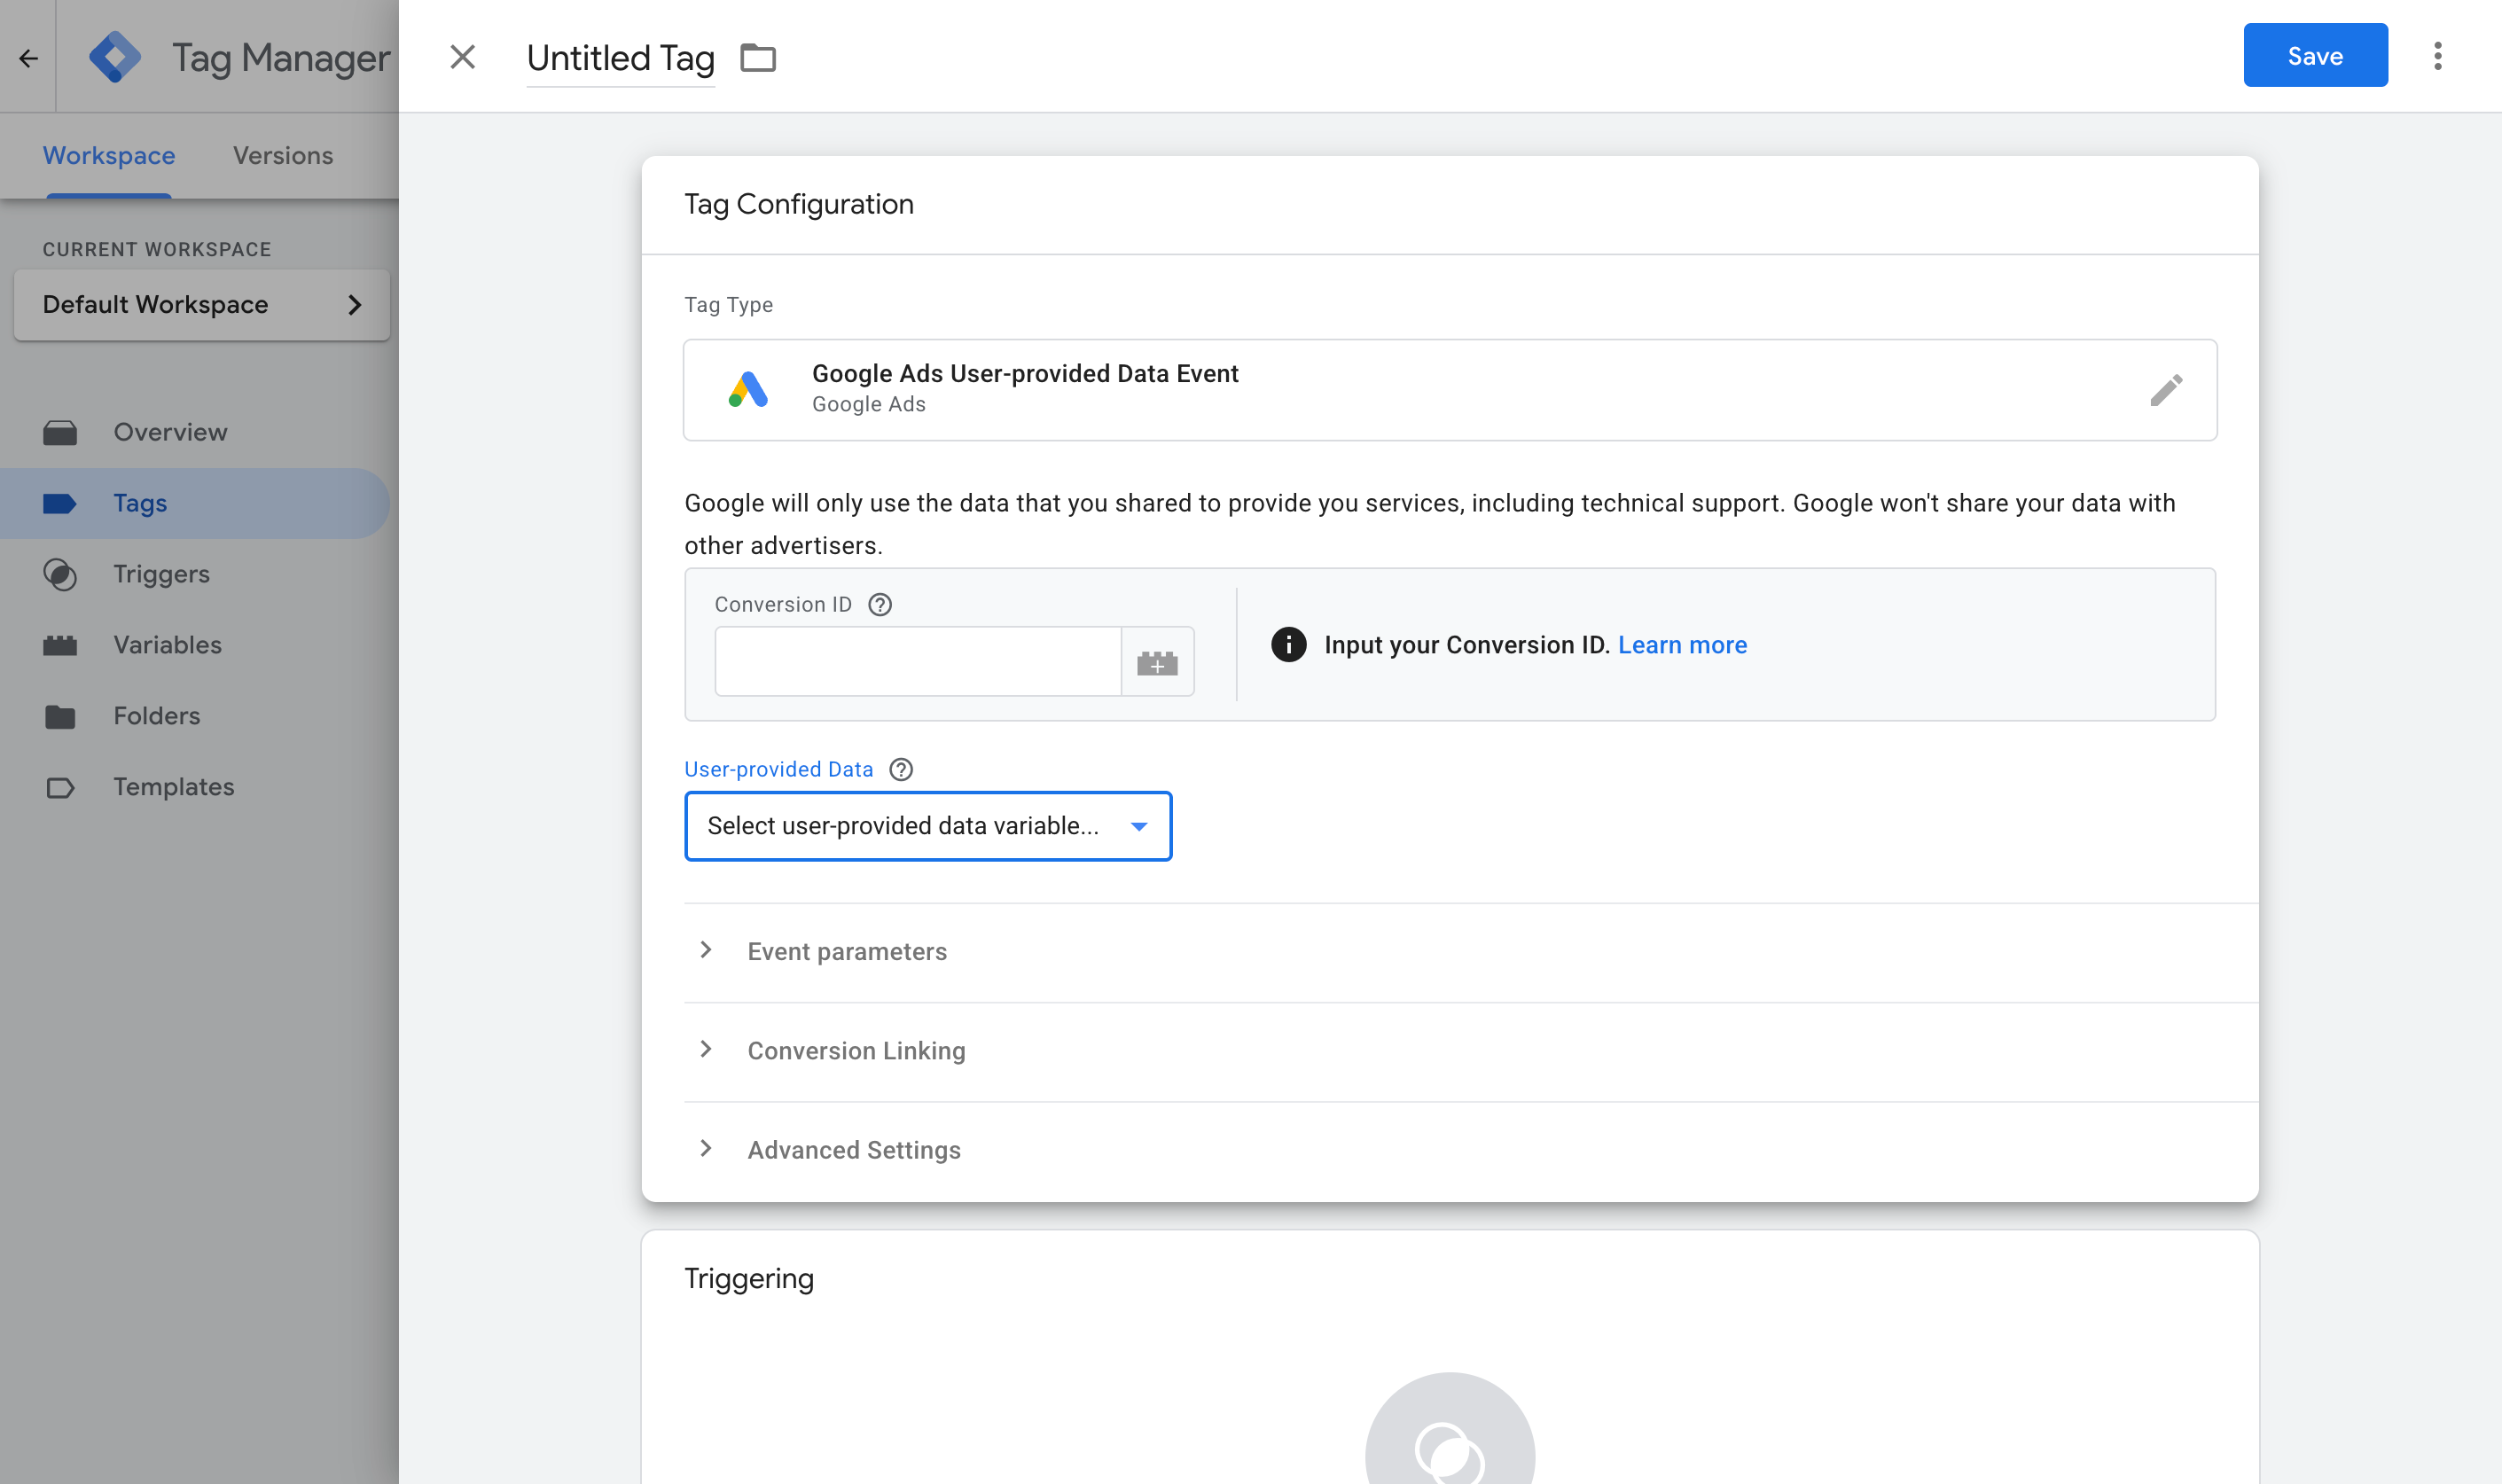Click the Tags label icon in sidebar

point(60,503)
